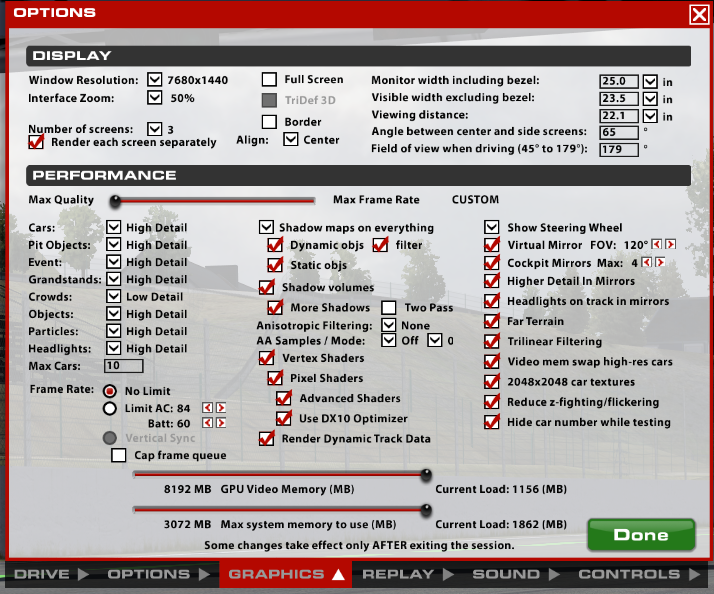Select Limit AC frame rate radio
The image size is (714, 594).
point(110,408)
